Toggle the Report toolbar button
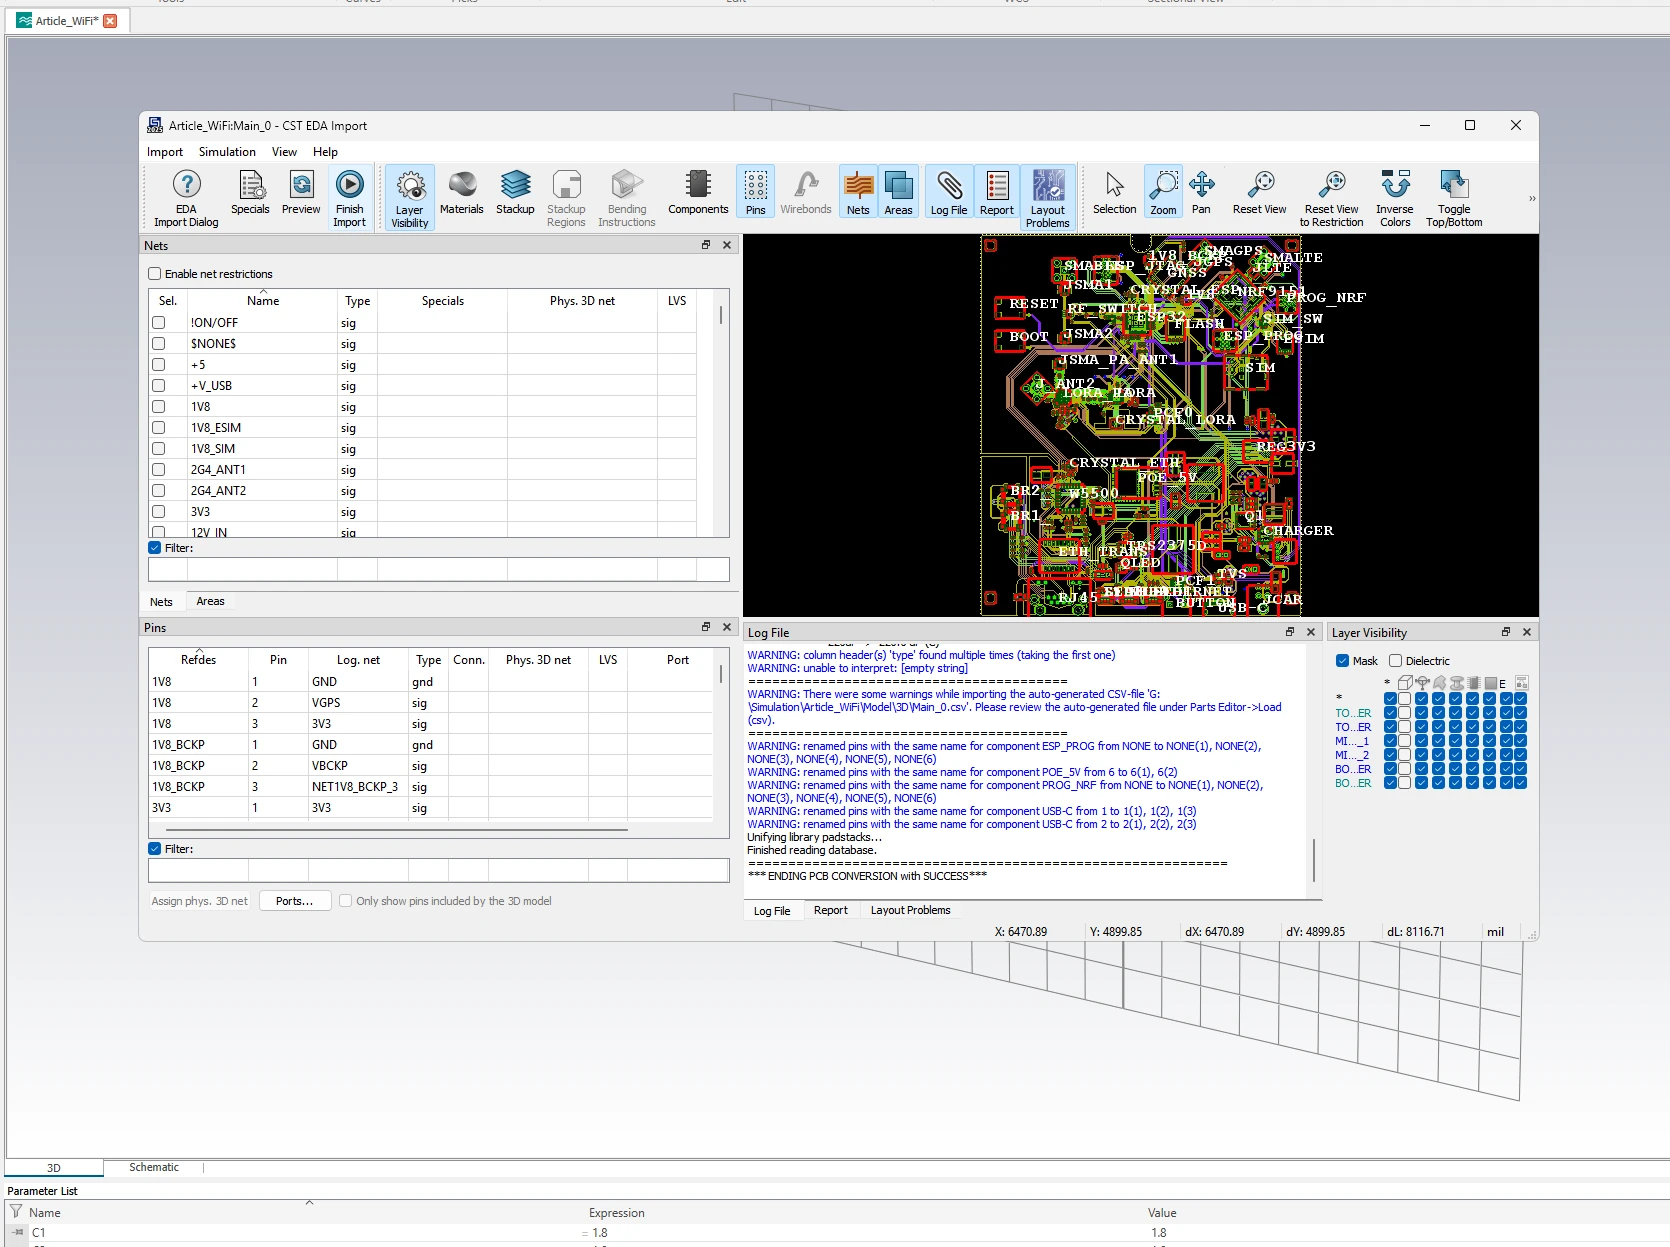The height and width of the screenshot is (1247, 1670). pos(997,192)
